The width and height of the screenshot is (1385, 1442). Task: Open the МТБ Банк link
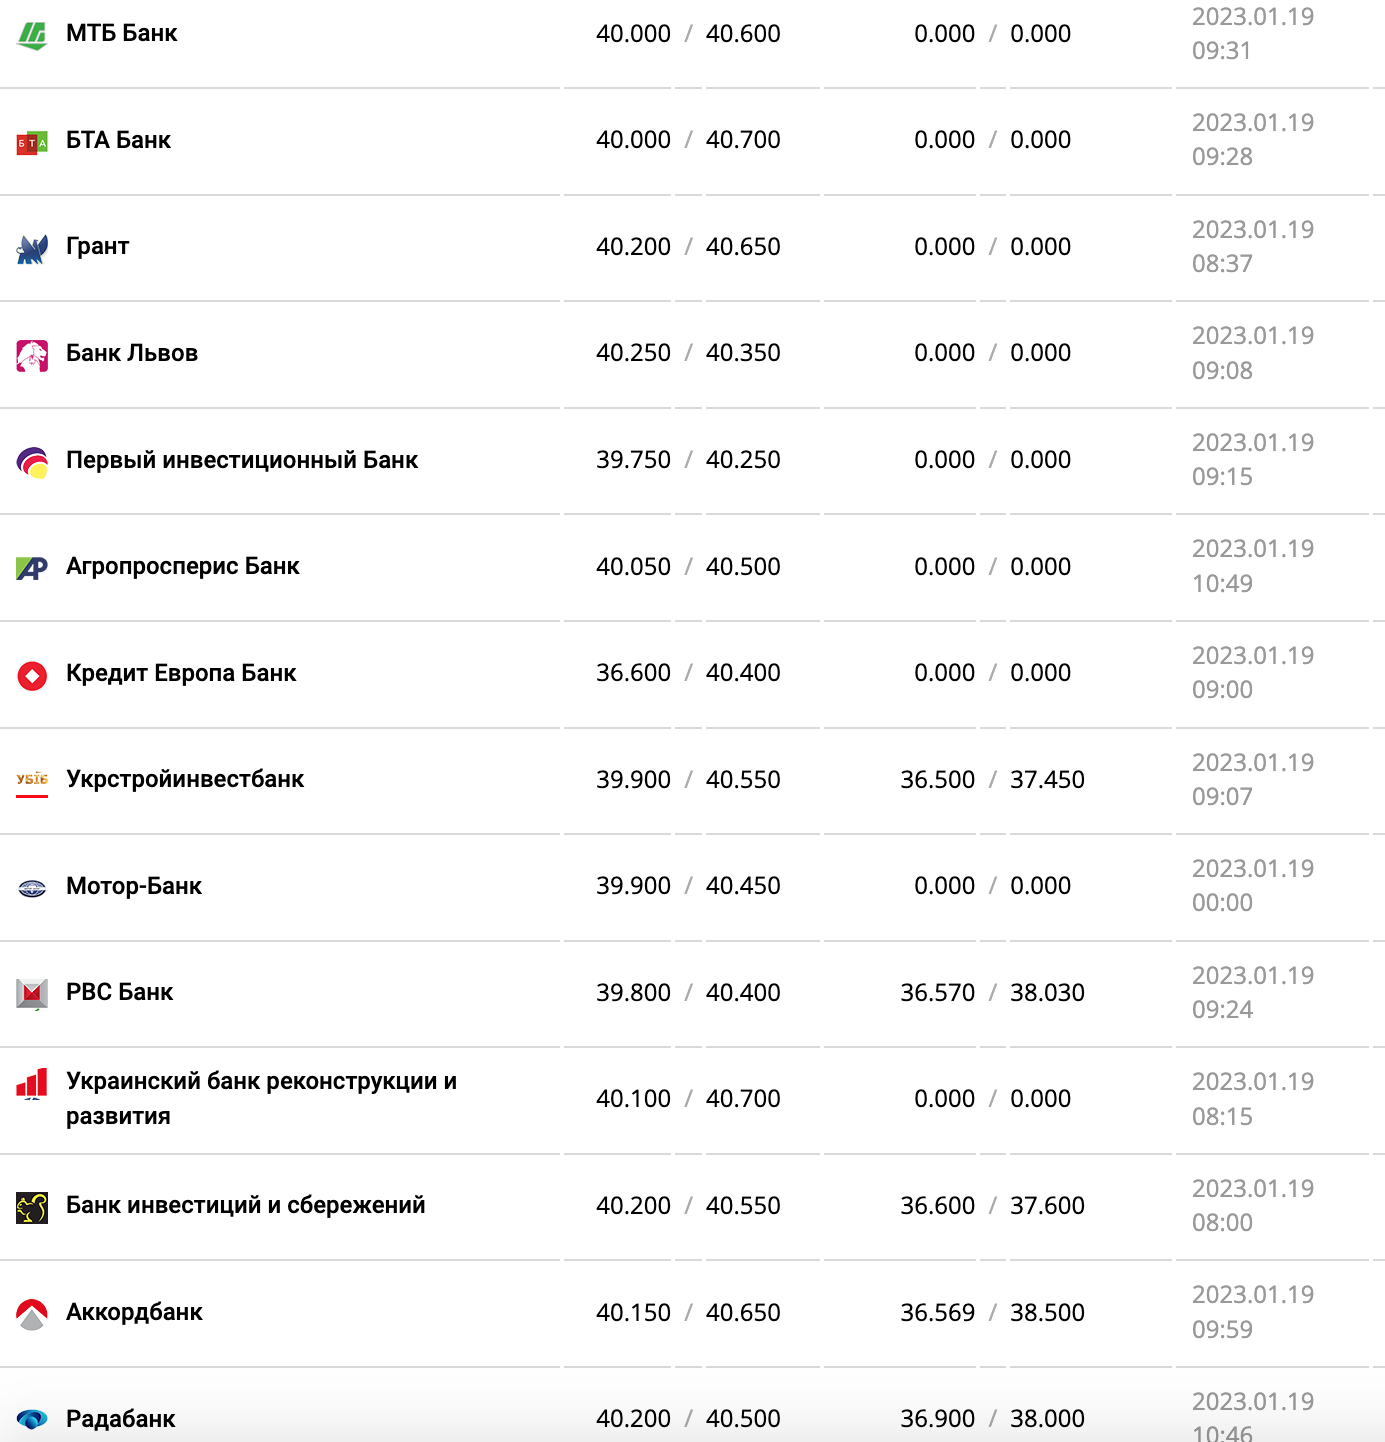121,33
